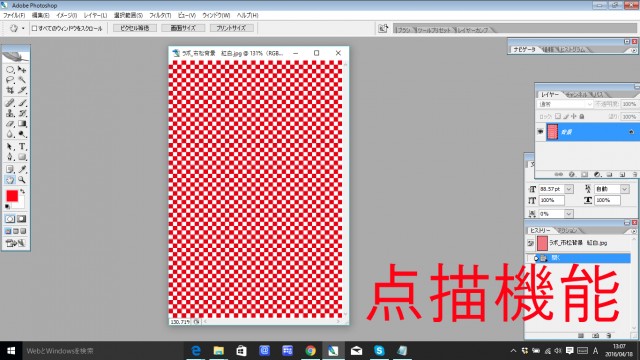Open the フィルタ(T) menu
Screen dimensions: 640x360
160,15
